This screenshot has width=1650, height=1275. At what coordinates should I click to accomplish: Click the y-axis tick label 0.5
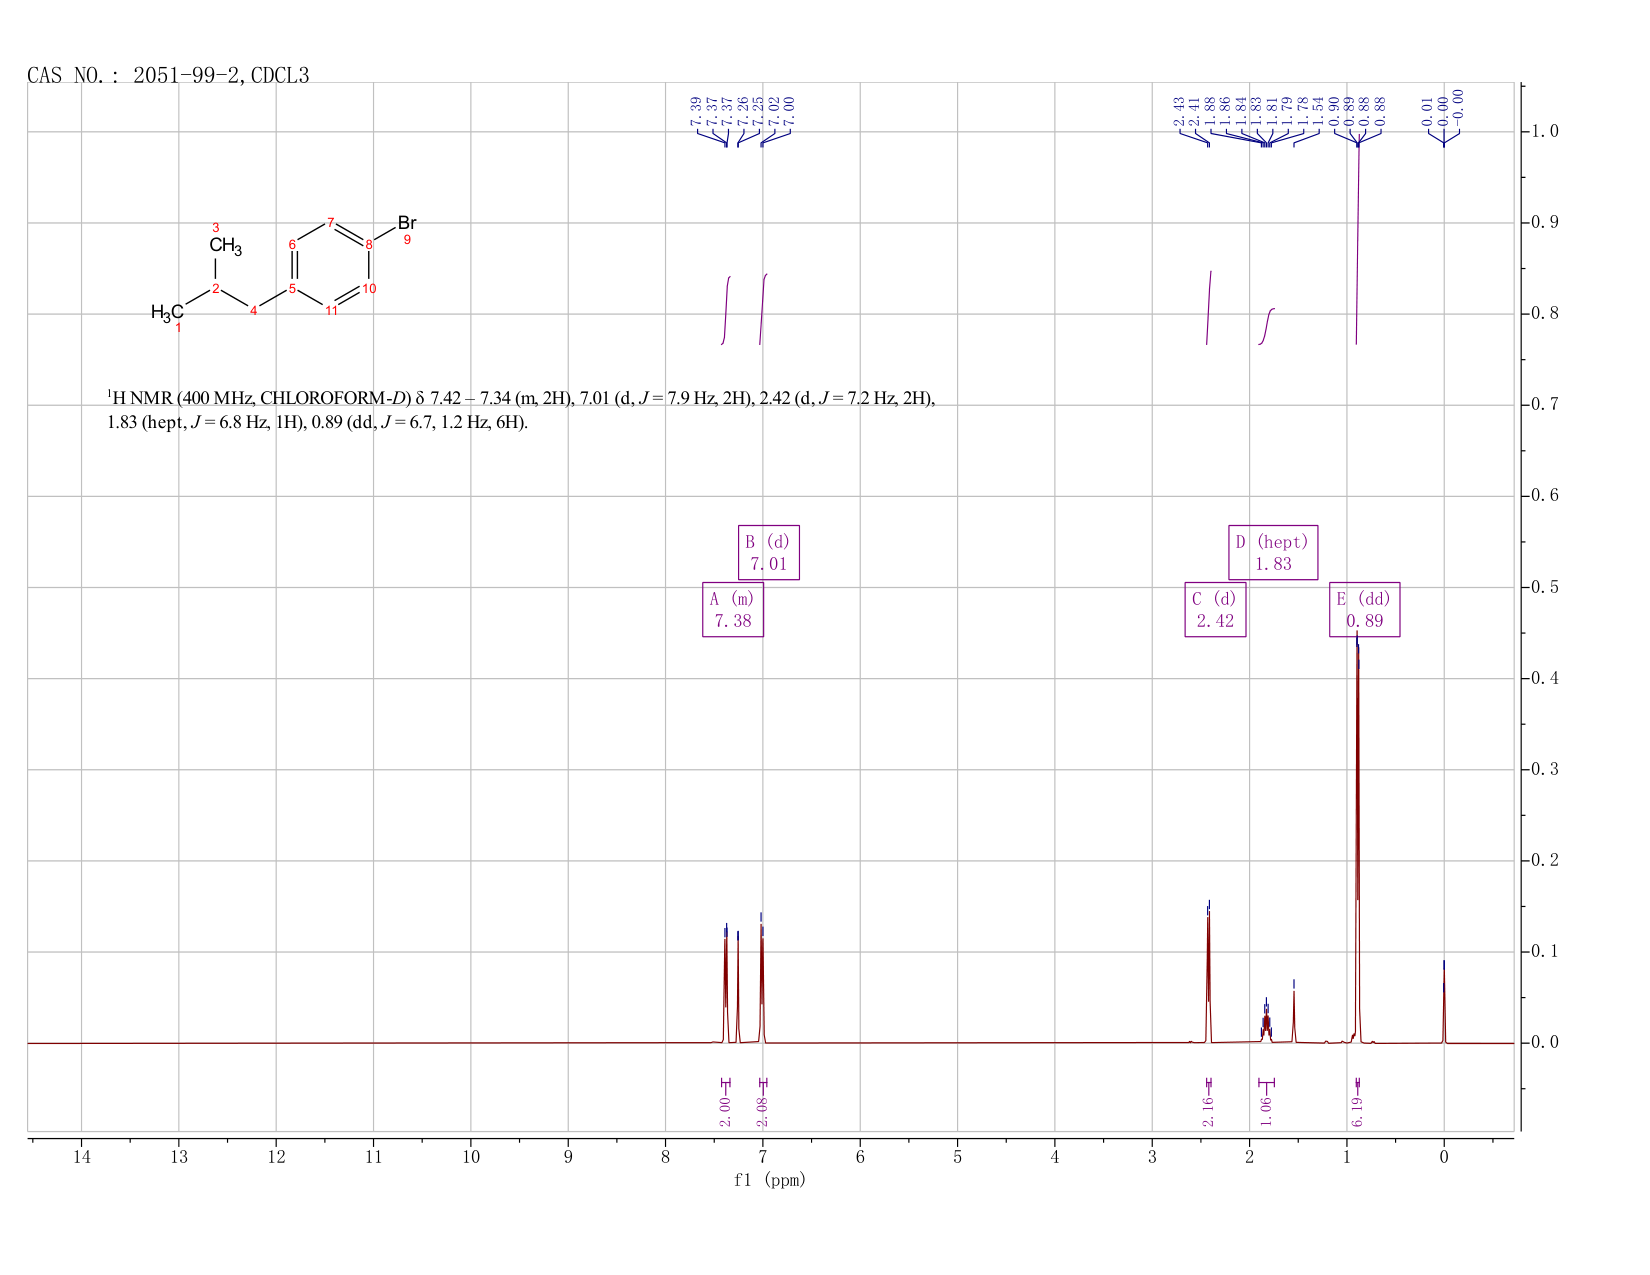click(1545, 587)
